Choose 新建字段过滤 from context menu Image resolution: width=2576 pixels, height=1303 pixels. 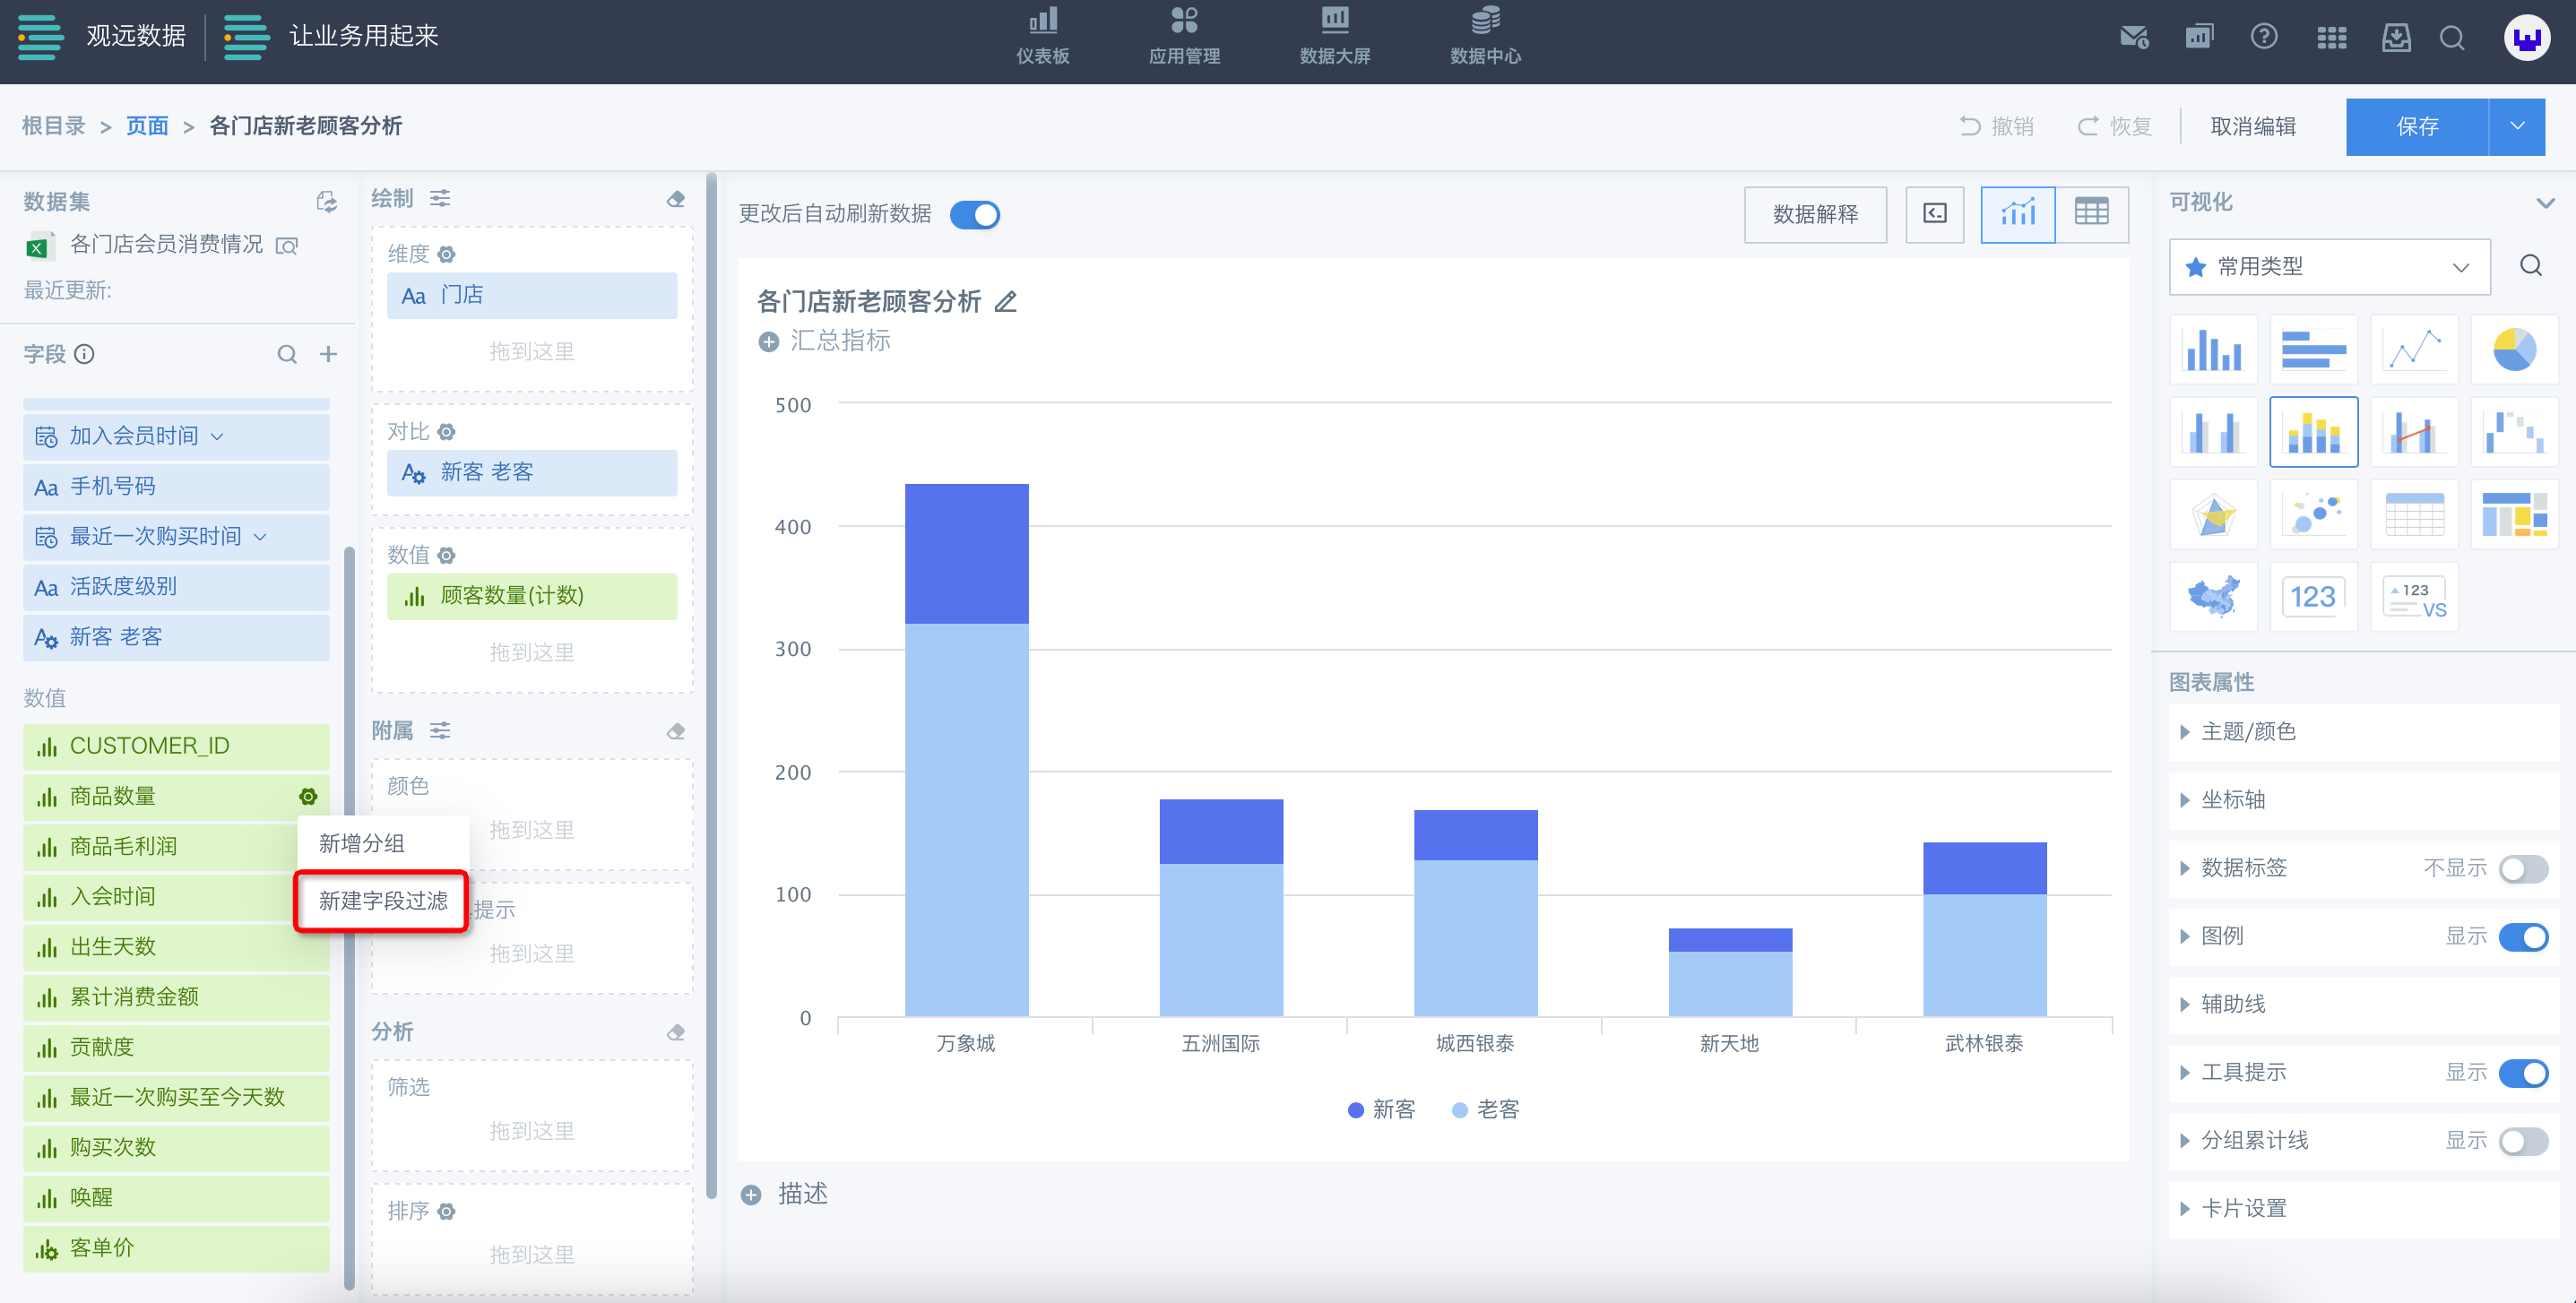tap(383, 901)
